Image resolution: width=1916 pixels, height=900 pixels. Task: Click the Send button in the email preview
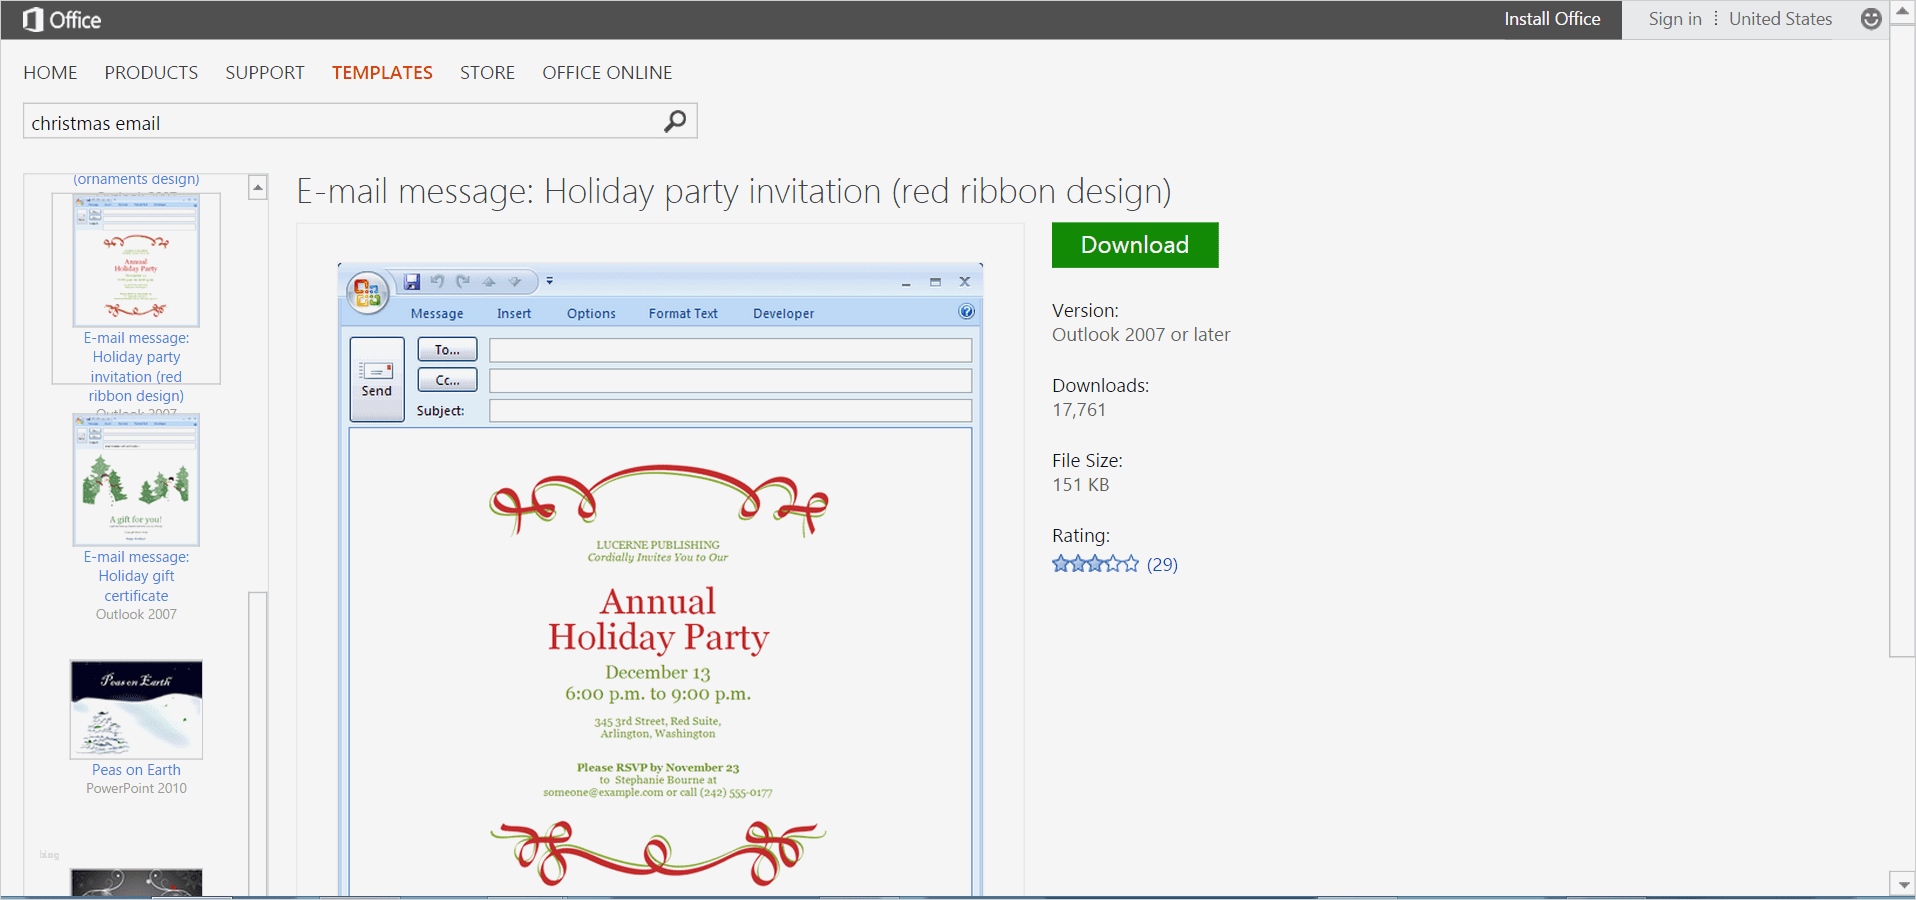click(375, 380)
